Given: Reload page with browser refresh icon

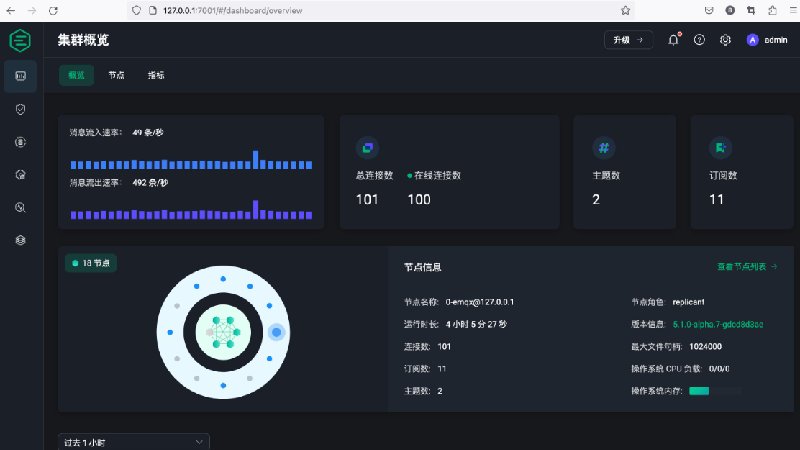Looking at the screenshot, I should click(53, 10).
